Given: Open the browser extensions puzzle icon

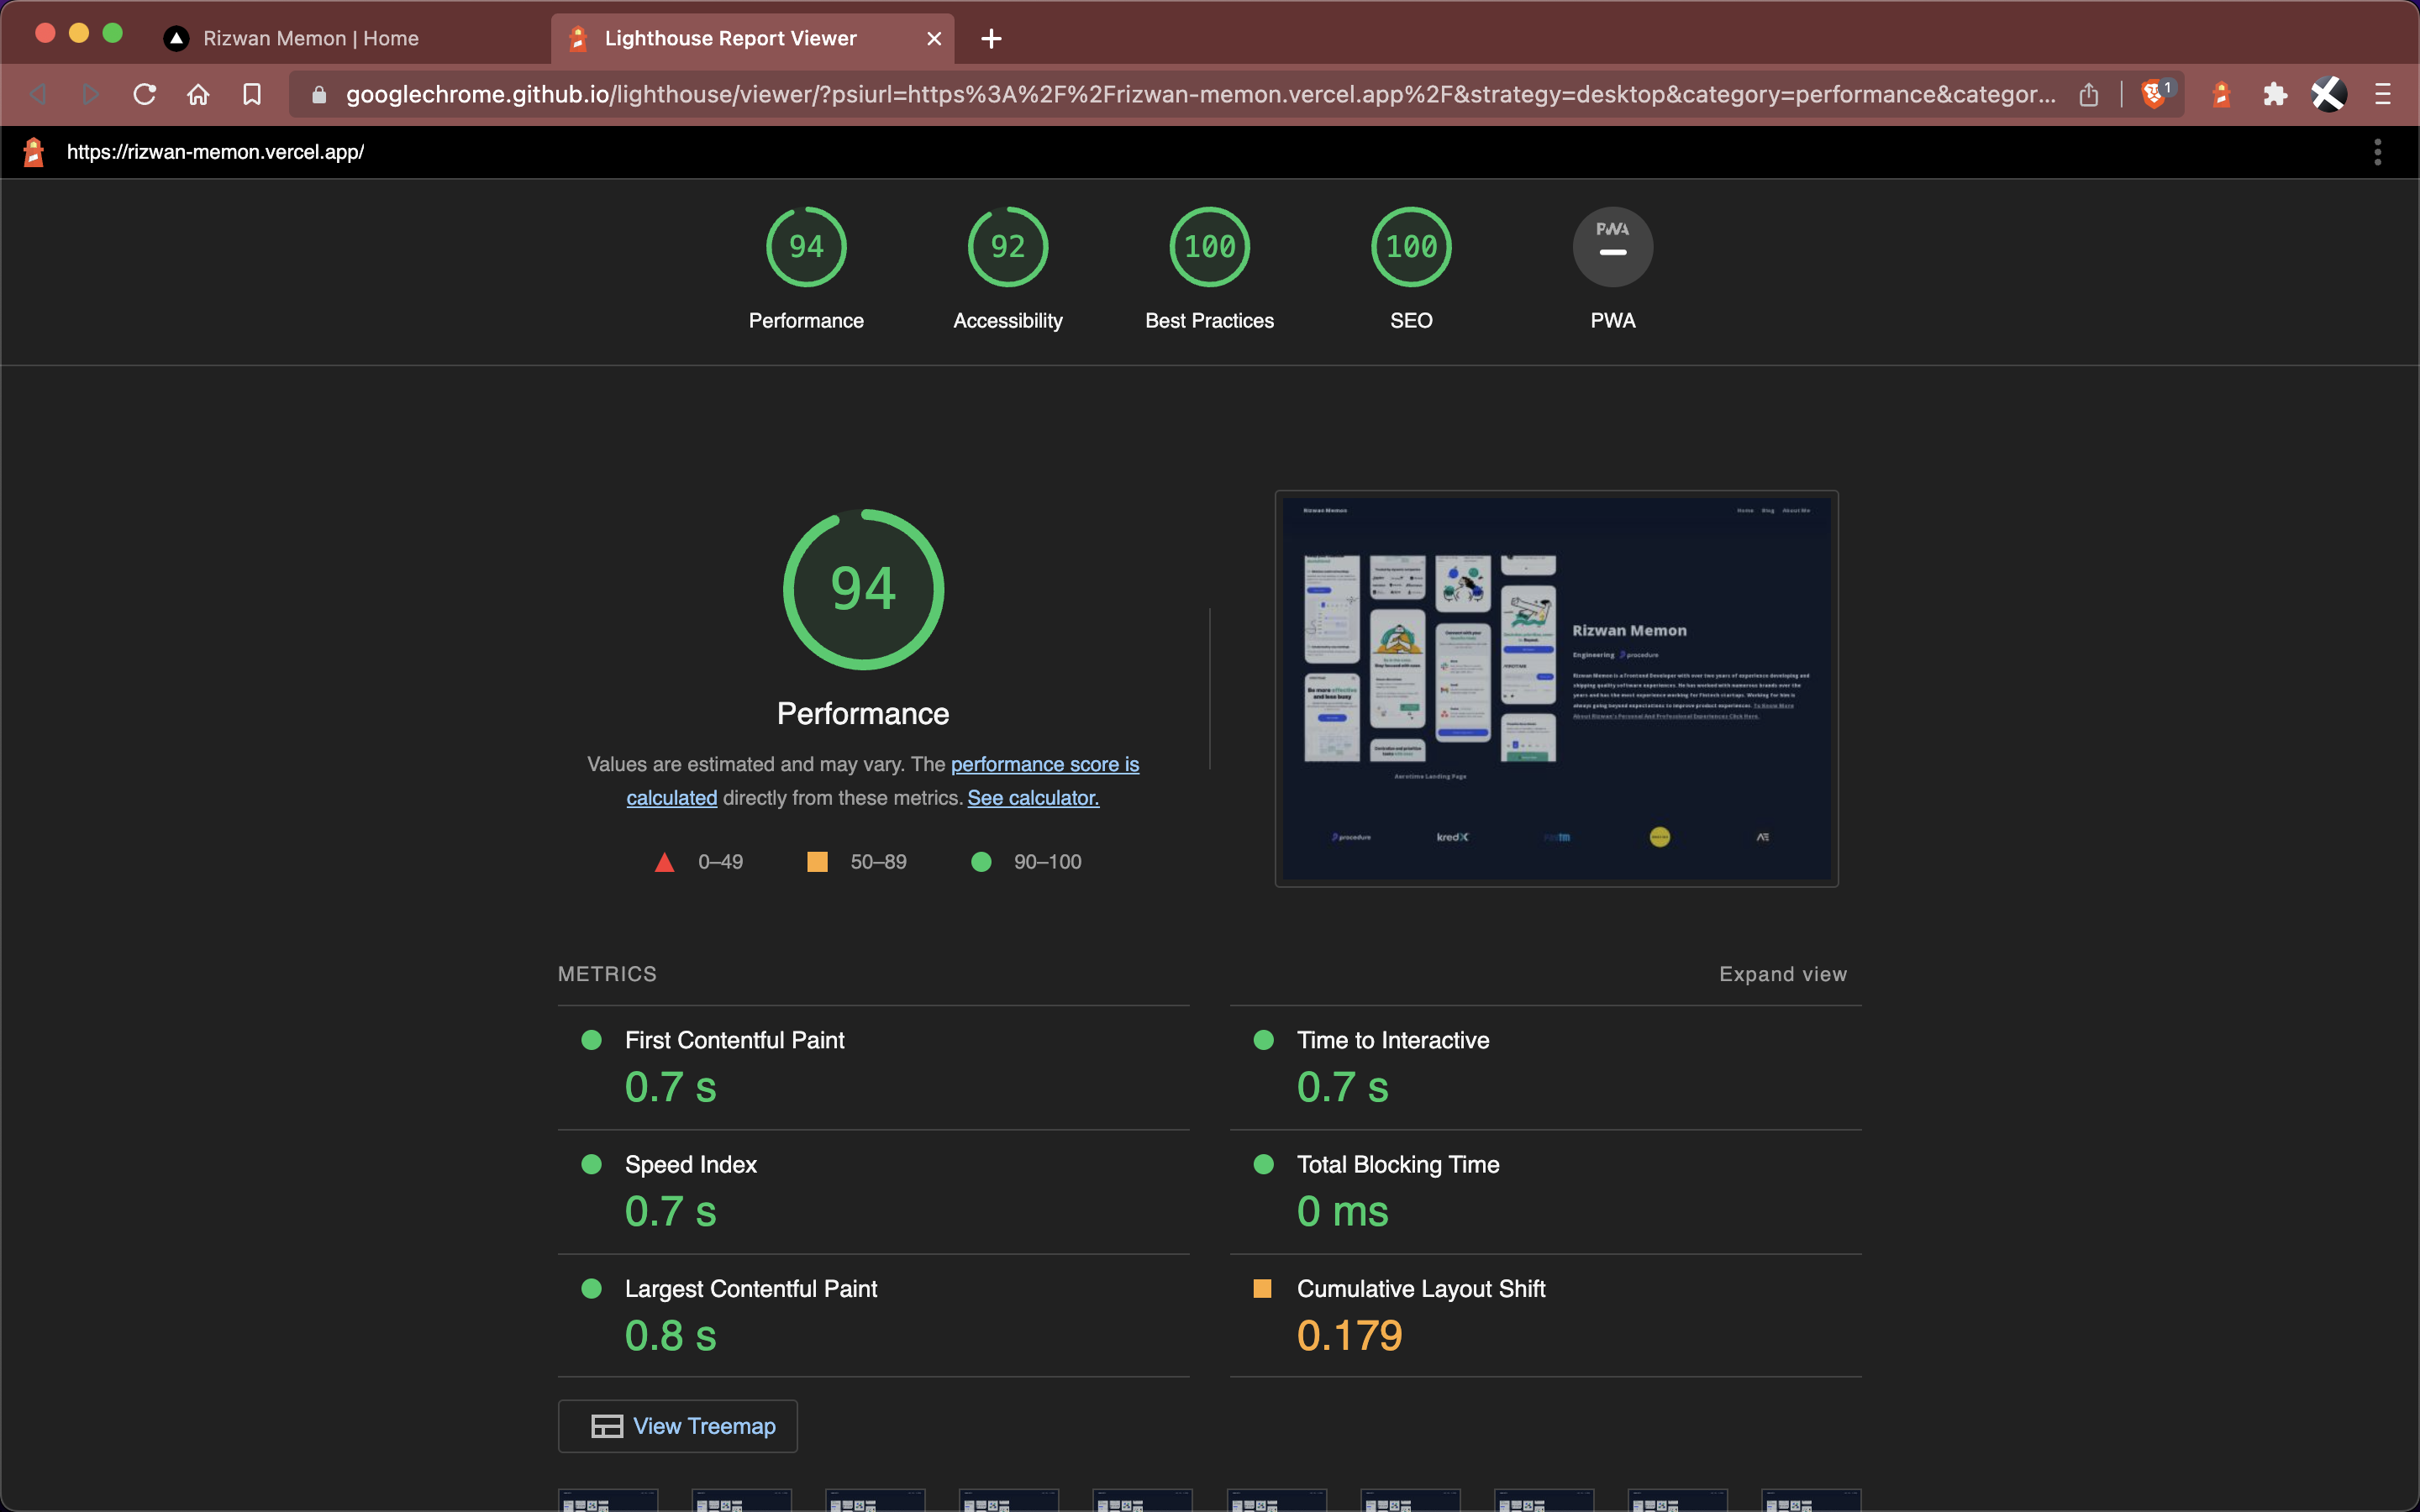Looking at the screenshot, I should [2274, 94].
